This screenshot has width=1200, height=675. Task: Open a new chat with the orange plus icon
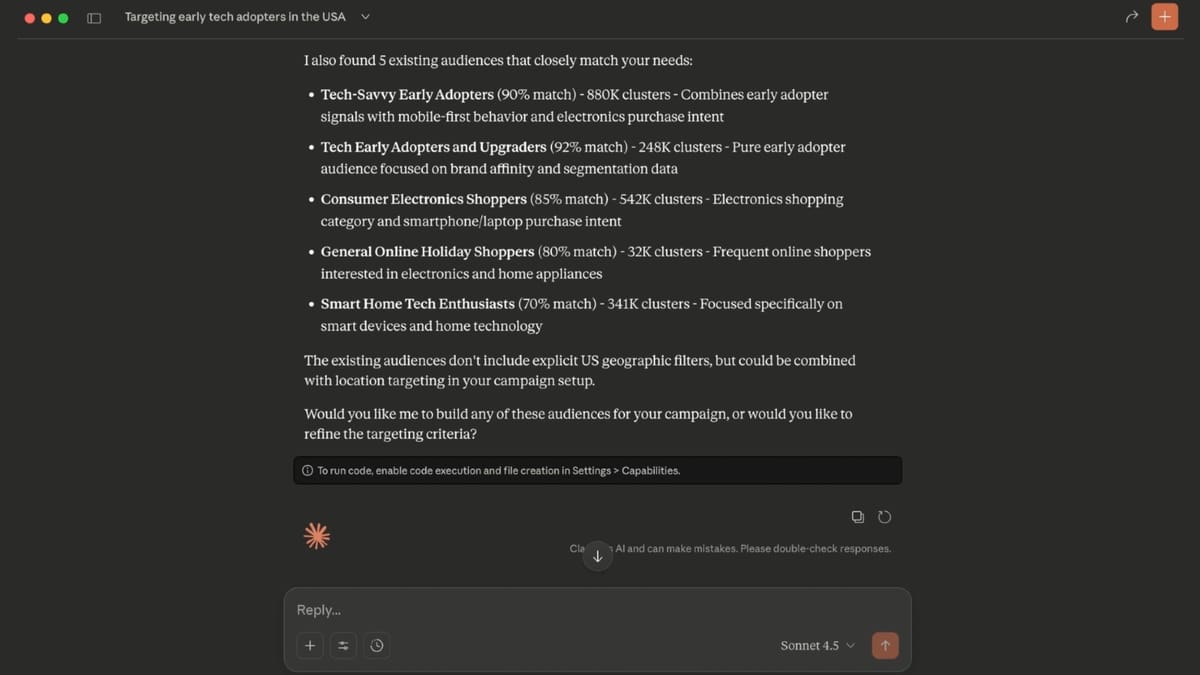(x=1164, y=17)
